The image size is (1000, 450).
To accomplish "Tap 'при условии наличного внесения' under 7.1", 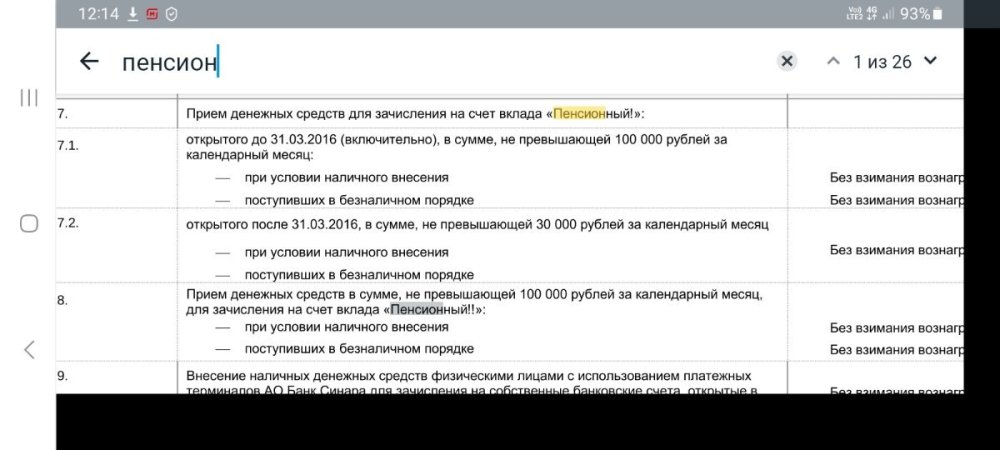I will 346,178.
